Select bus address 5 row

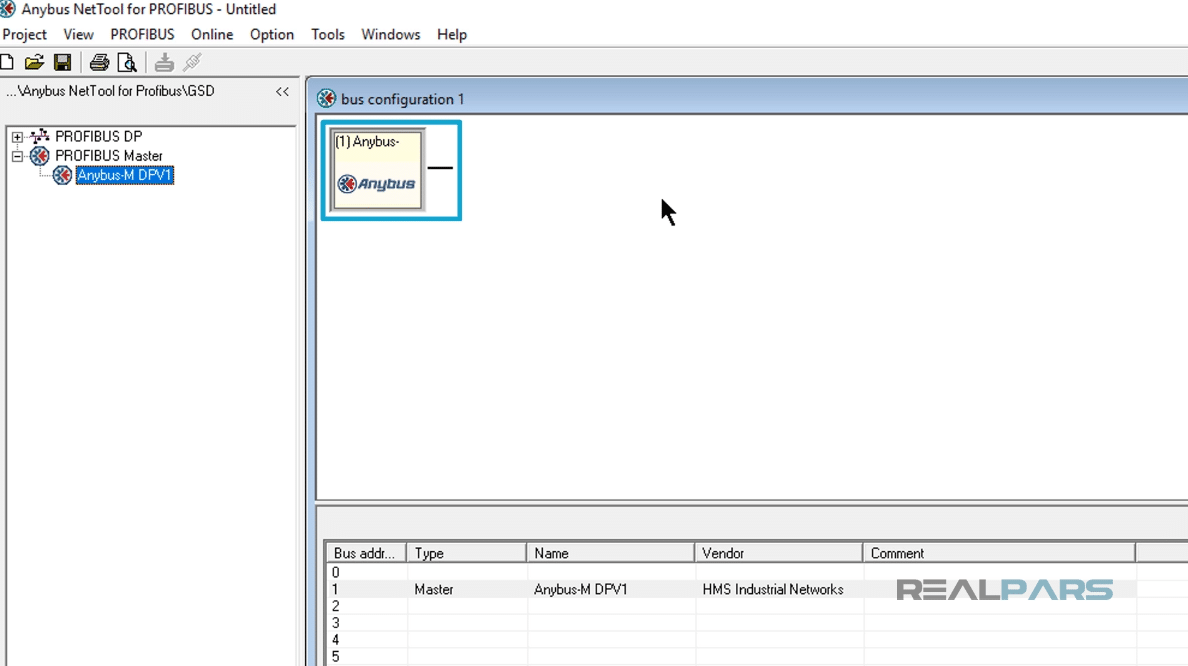[x=757, y=656]
